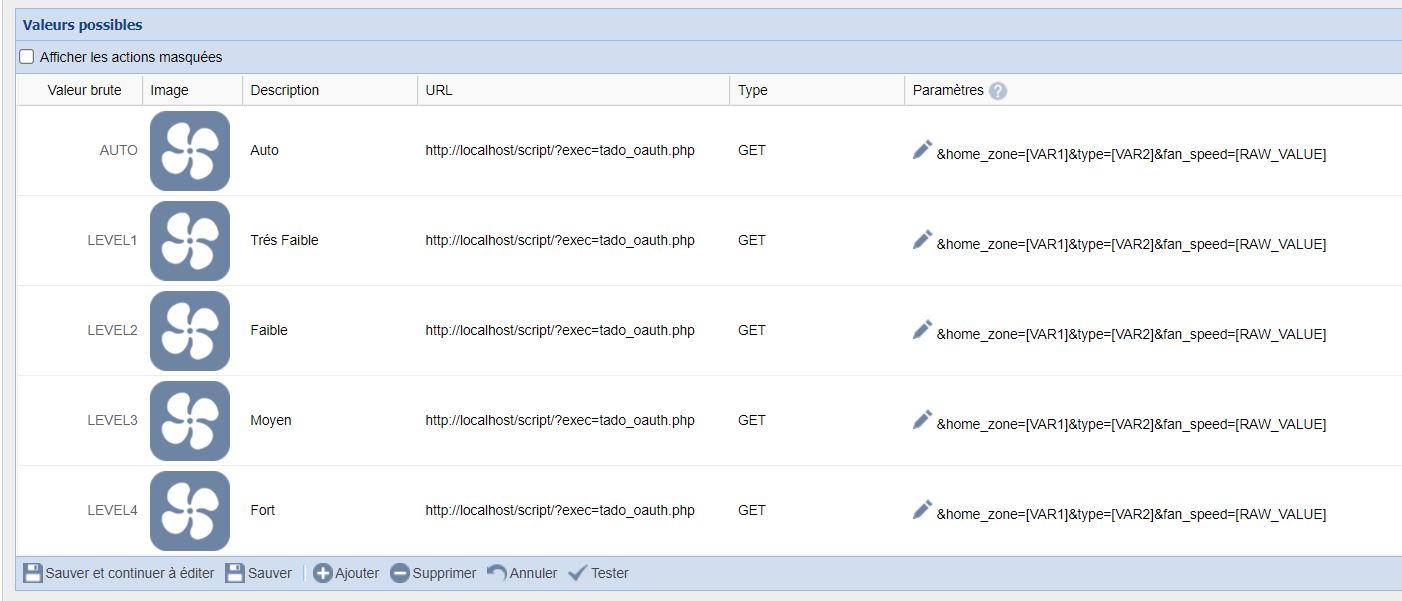Edit parameters pencil in Moyen row

click(922, 420)
